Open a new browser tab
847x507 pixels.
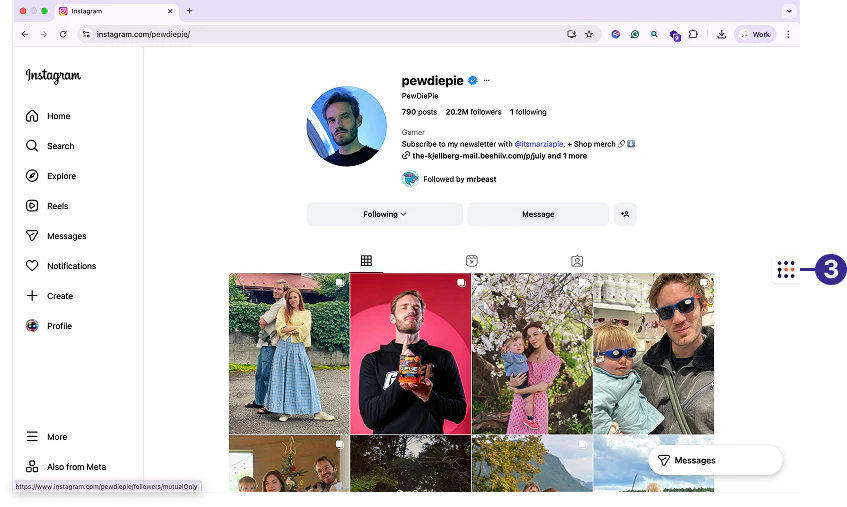(x=190, y=11)
